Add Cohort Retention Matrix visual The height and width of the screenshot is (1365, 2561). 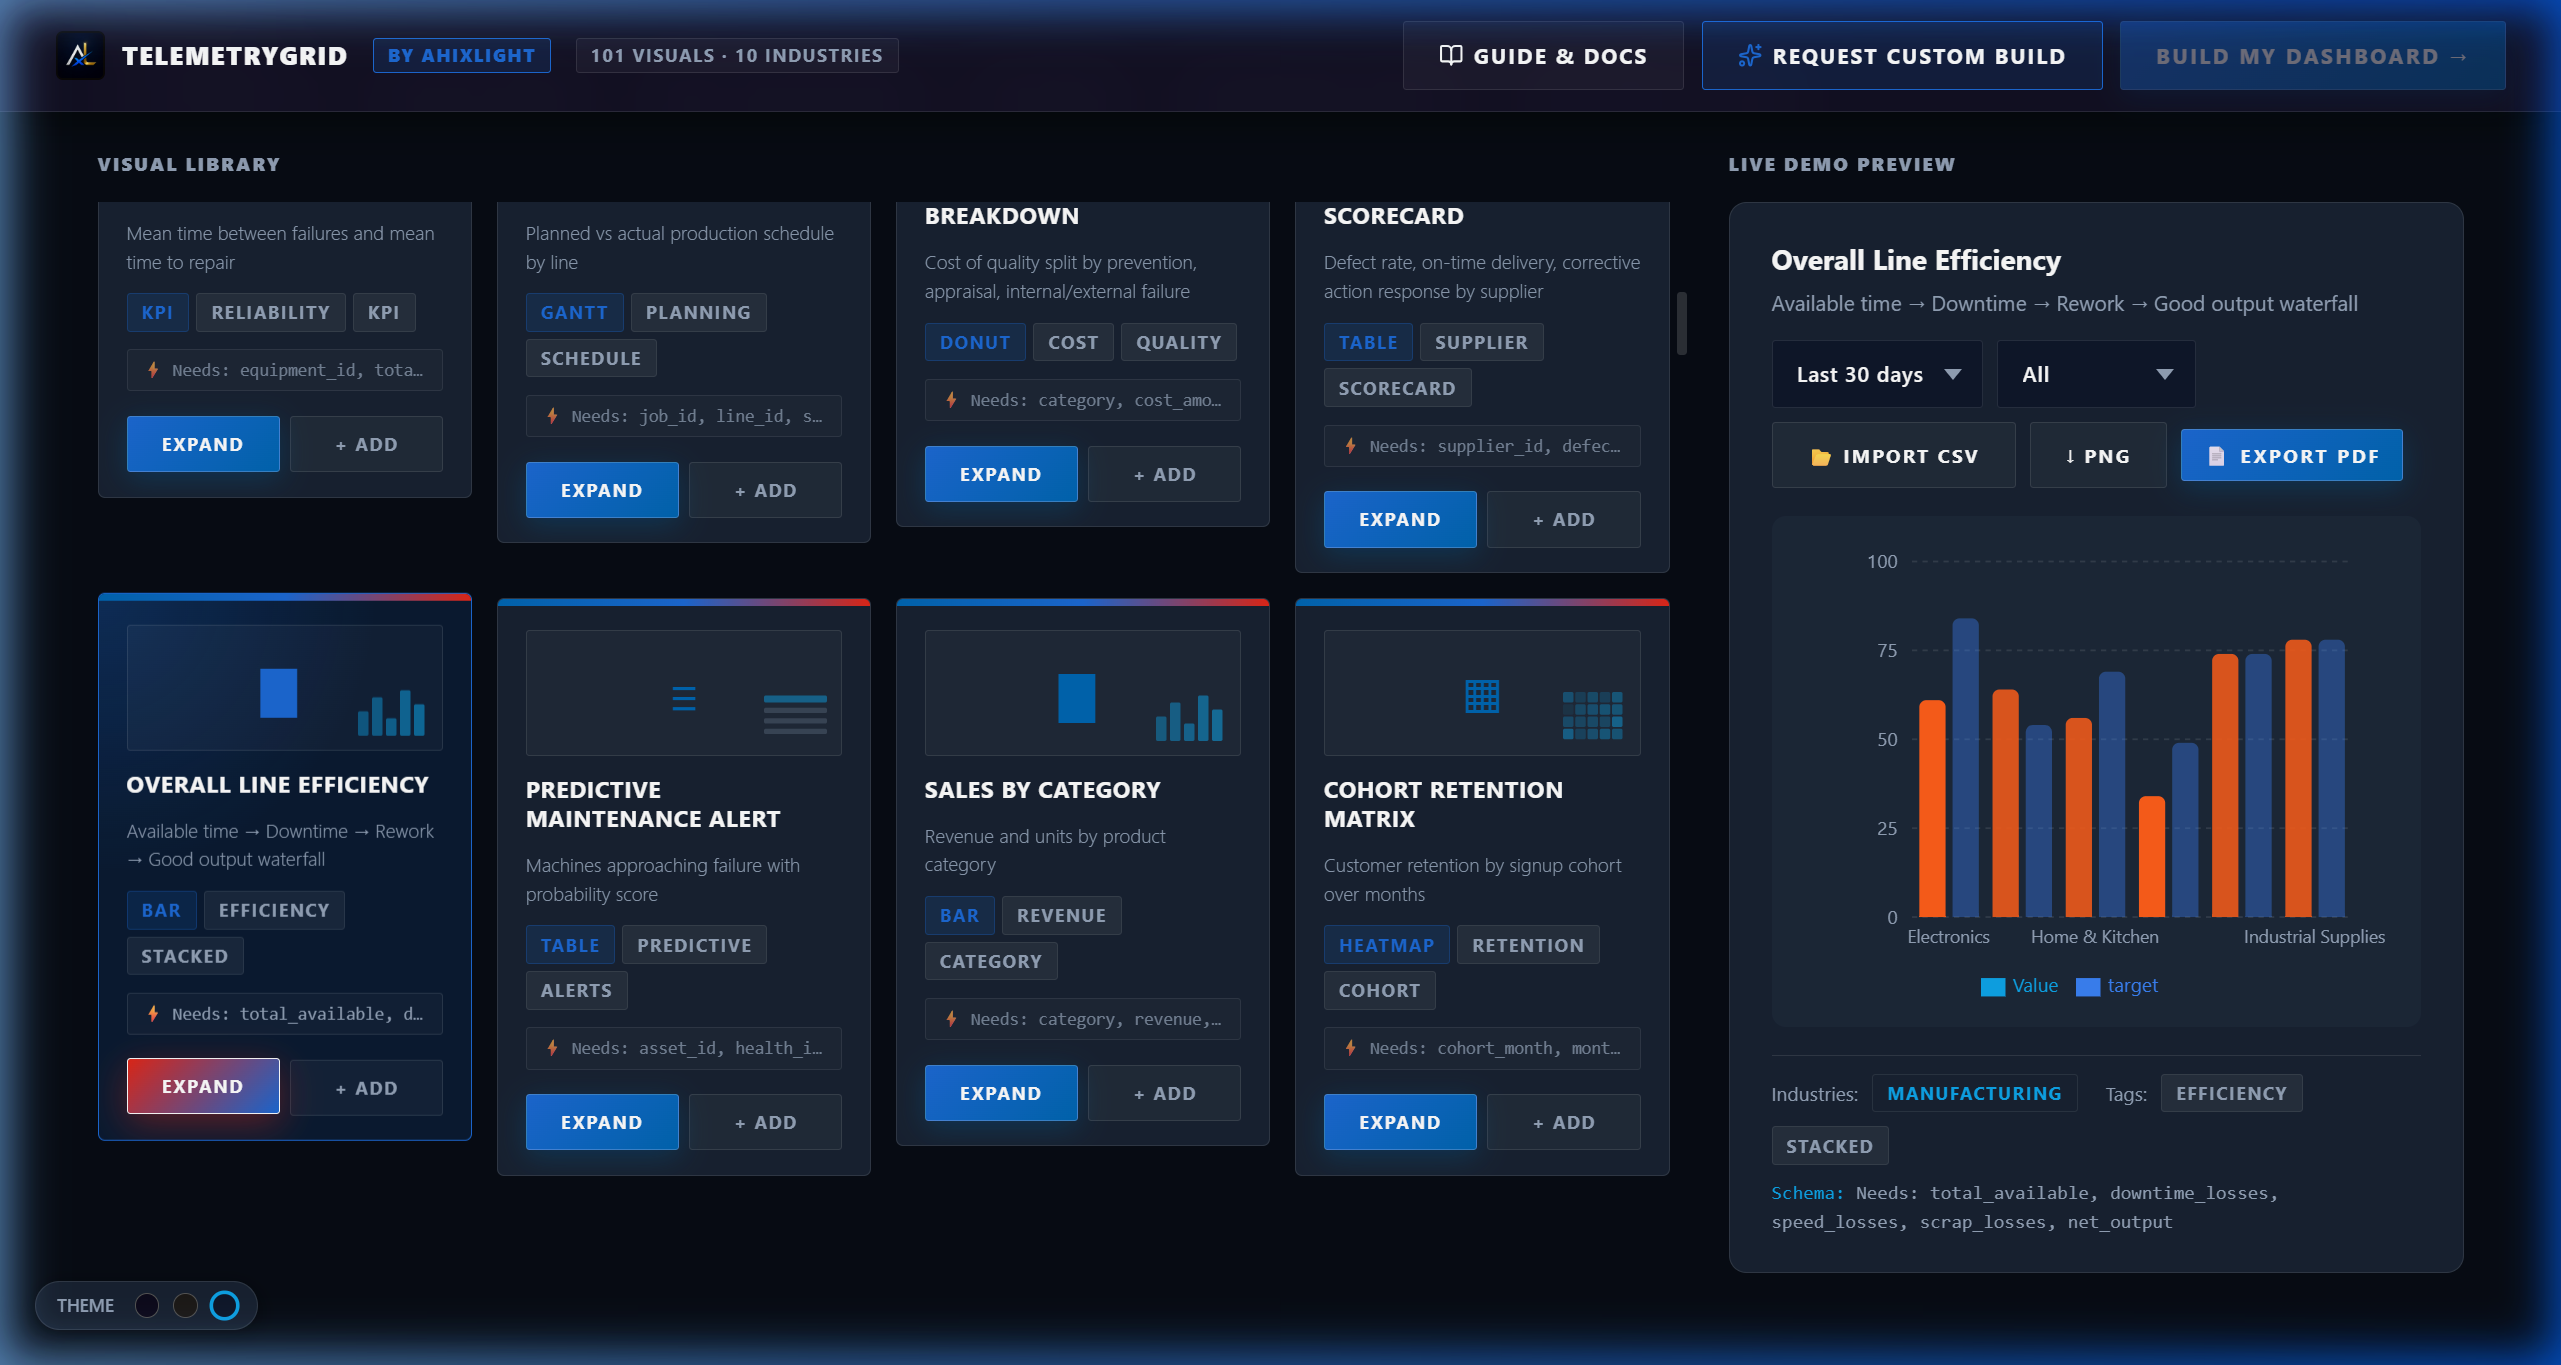(x=1564, y=1122)
